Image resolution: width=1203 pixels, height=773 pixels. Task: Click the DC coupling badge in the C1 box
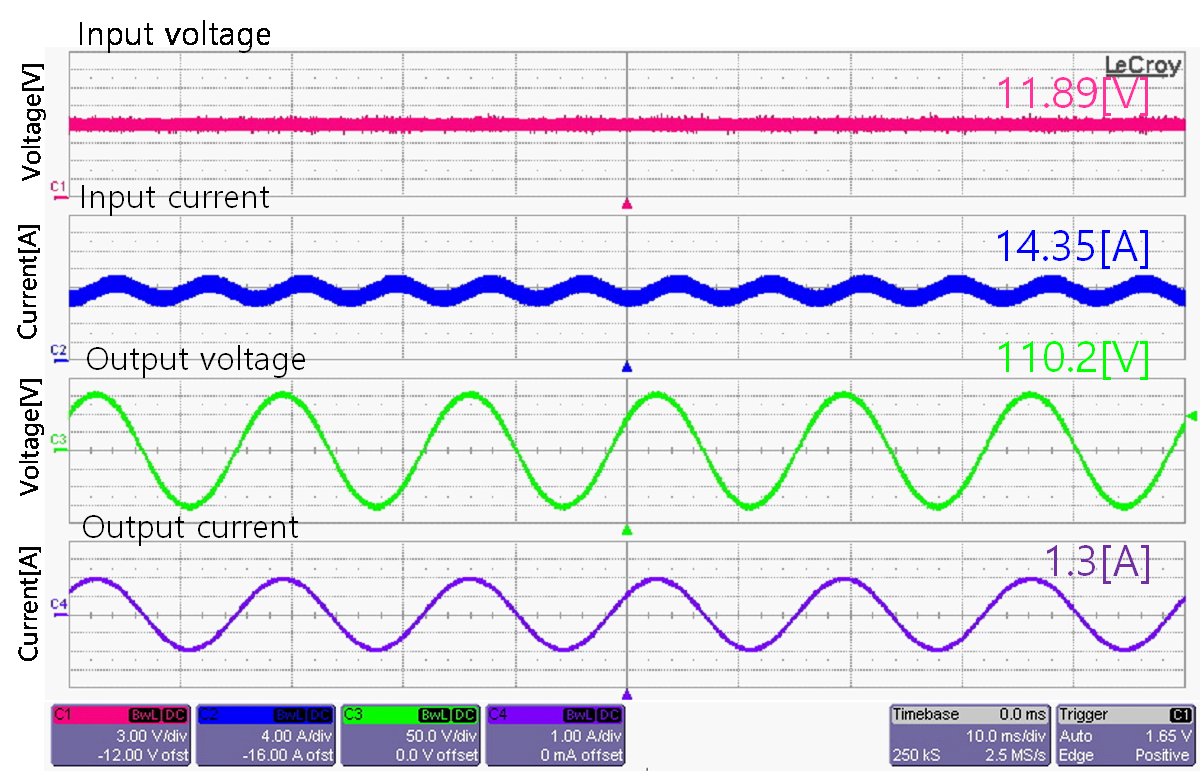click(x=174, y=715)
